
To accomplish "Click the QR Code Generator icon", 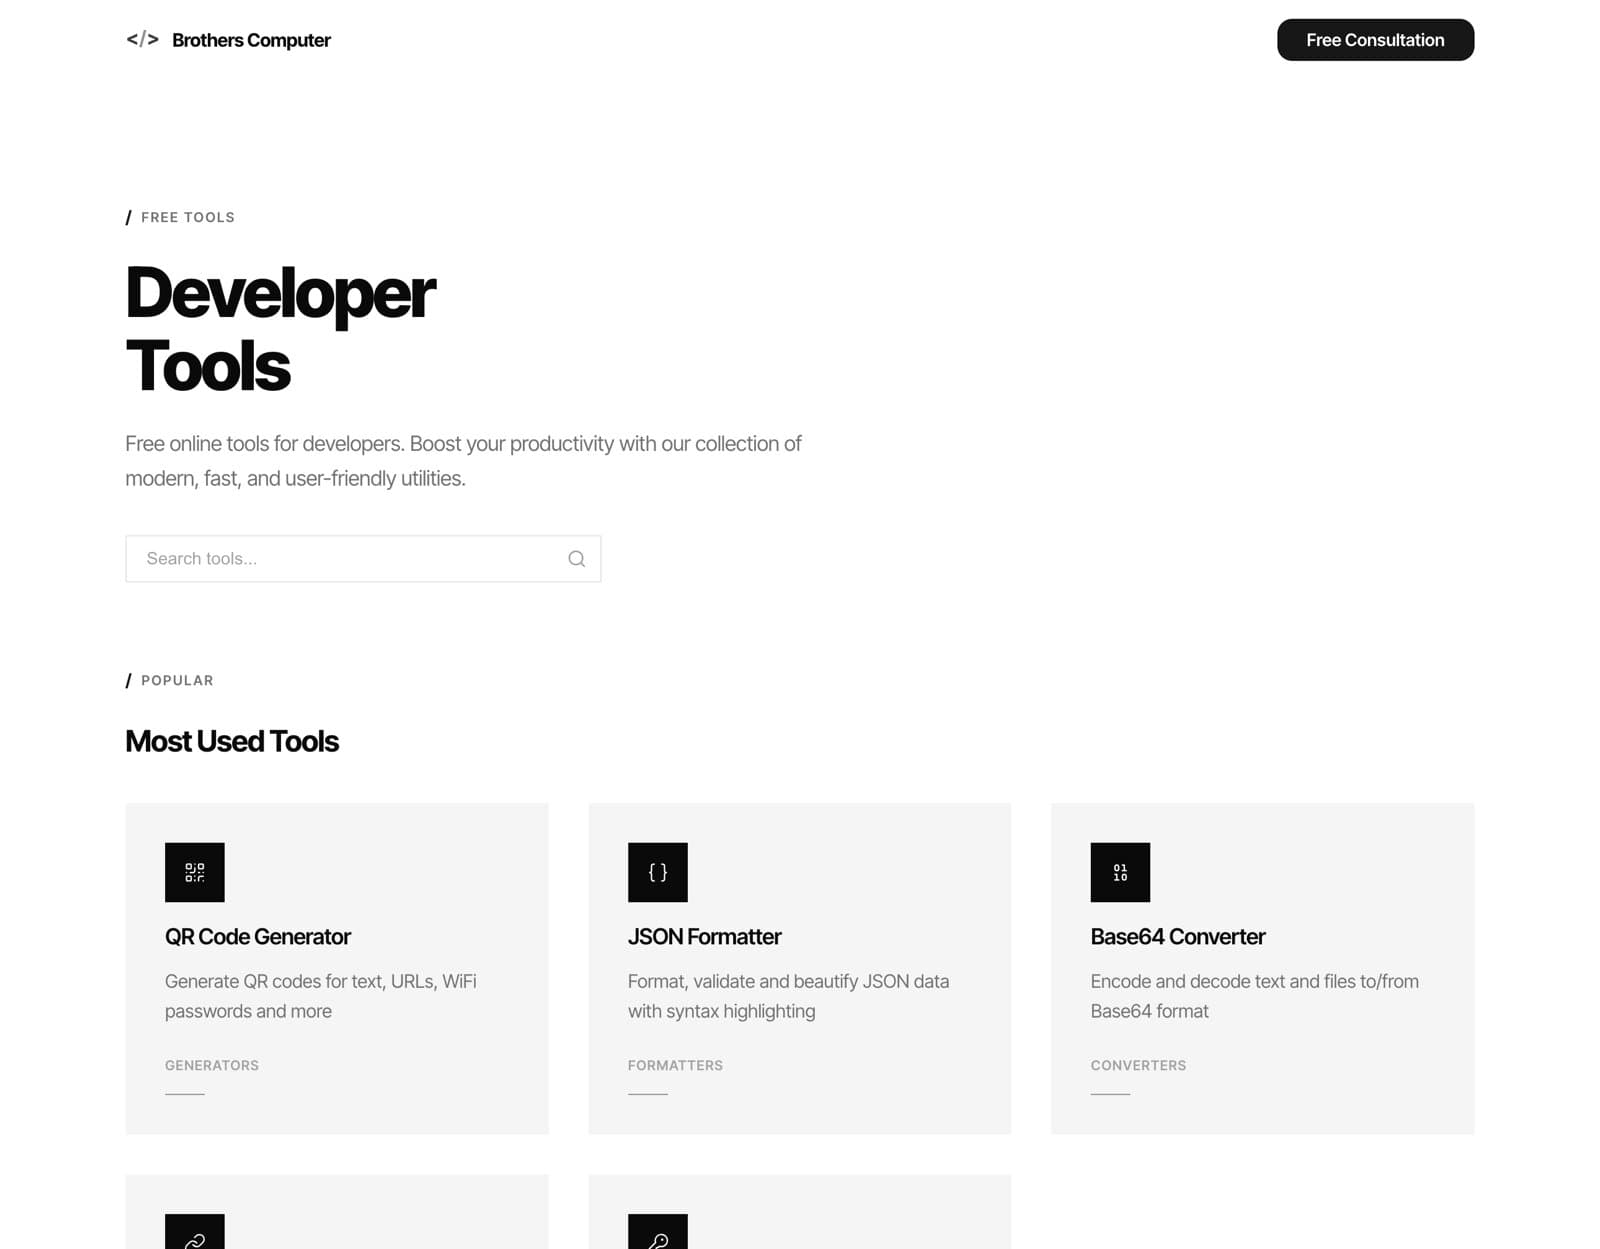I will coord(195,872).
